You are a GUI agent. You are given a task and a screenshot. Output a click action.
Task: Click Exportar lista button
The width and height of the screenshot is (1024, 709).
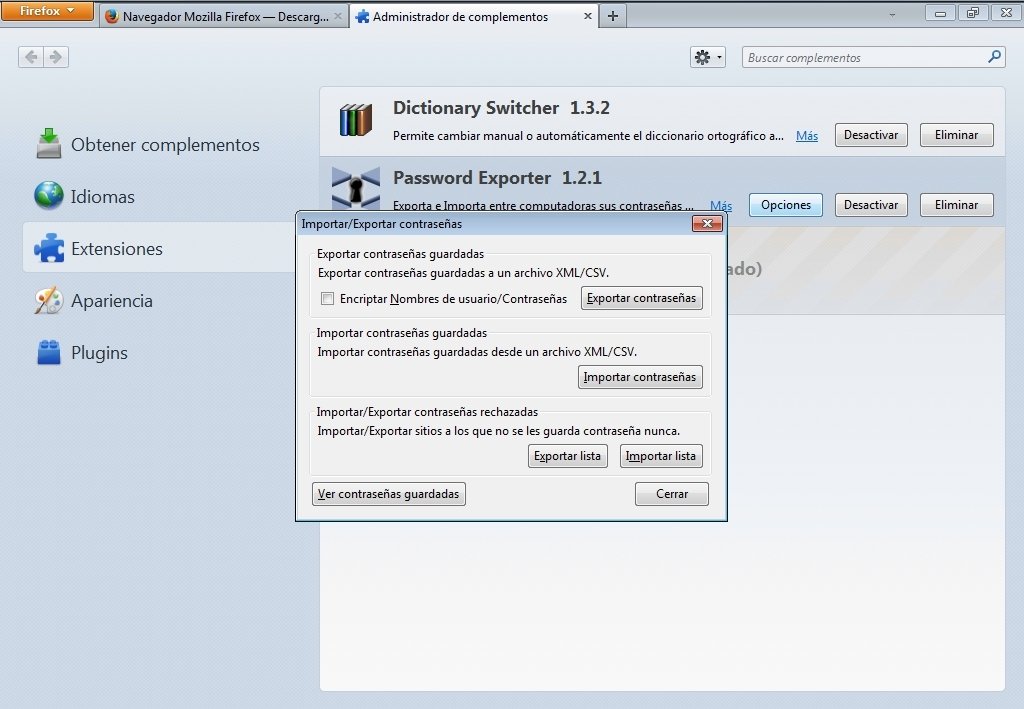pos(568,456)
